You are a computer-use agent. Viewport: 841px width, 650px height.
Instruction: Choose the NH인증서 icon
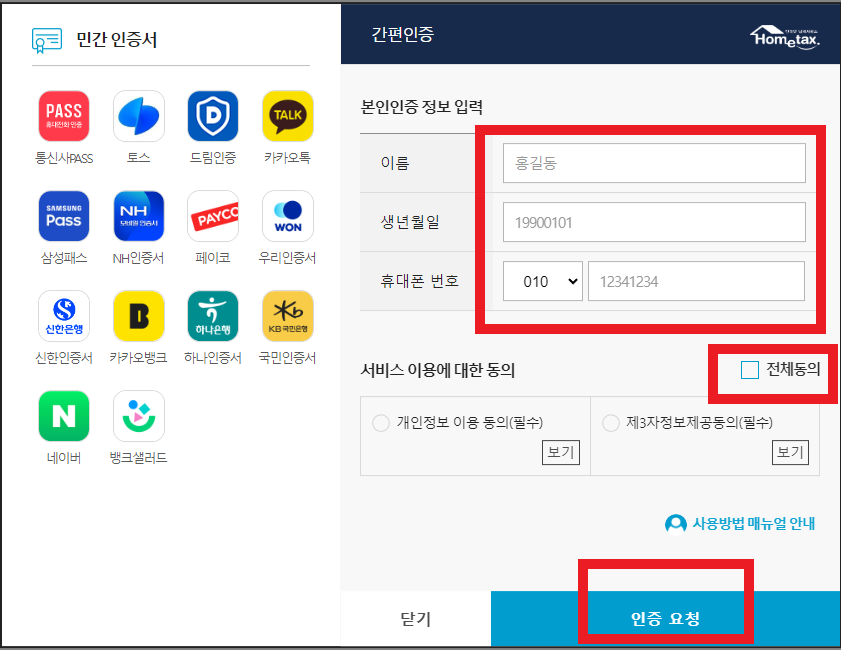coord(139,216)
